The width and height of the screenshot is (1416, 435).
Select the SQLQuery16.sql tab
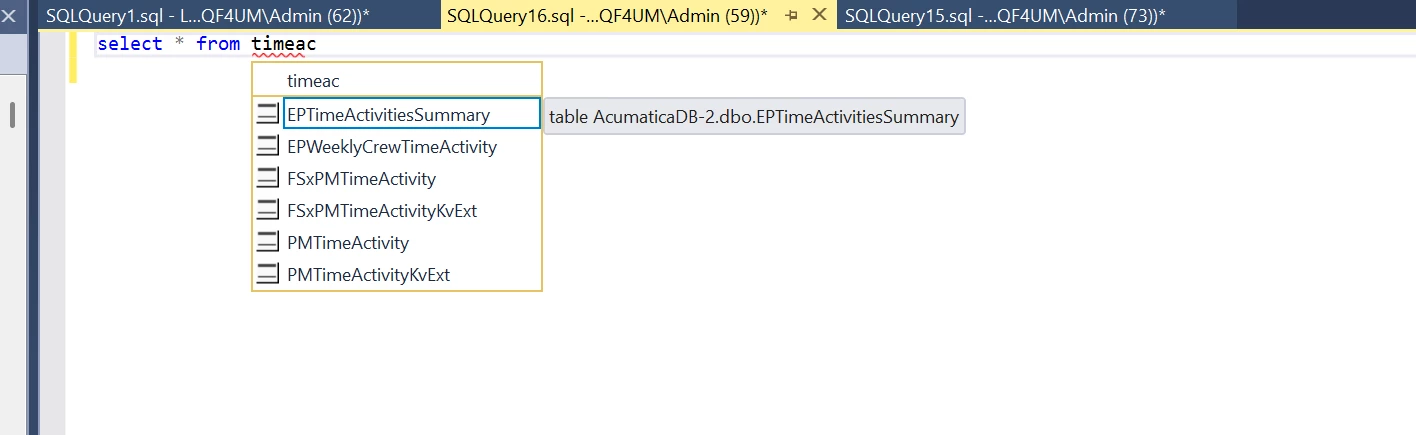click(x=607, y=15)
